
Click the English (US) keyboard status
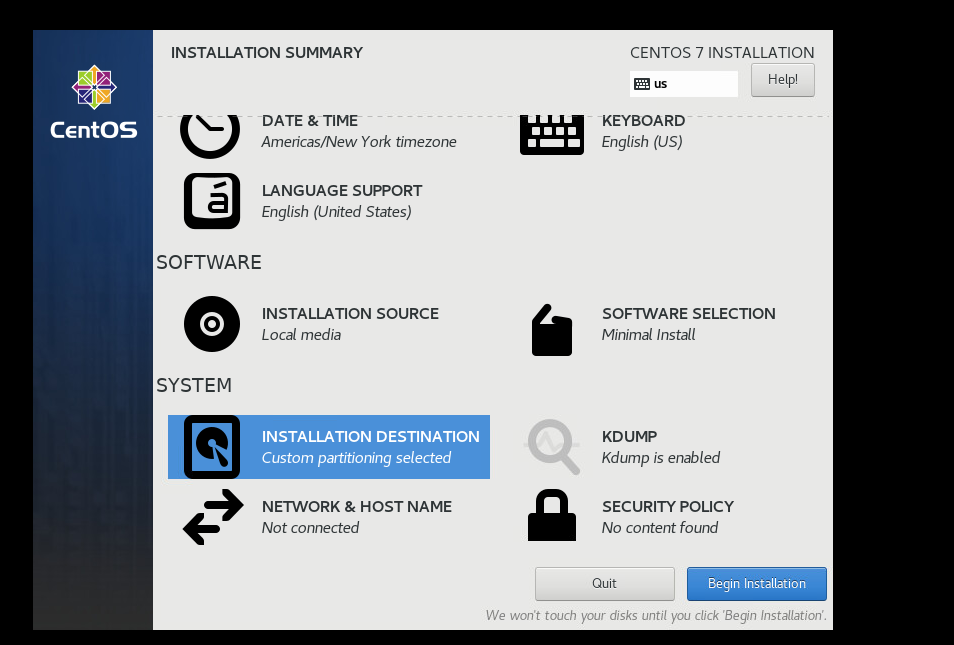tap(642, 142)
